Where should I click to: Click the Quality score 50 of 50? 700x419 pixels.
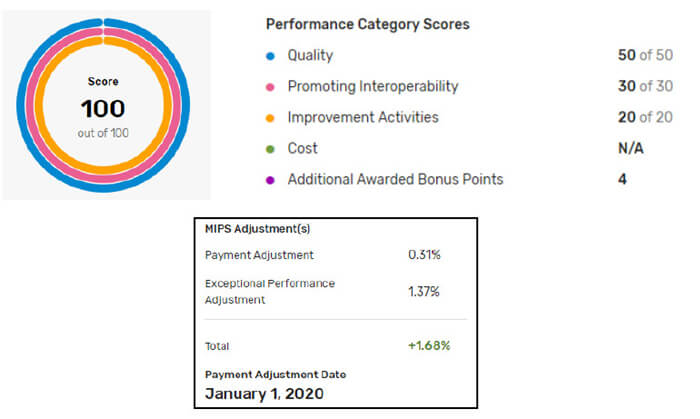[644, 56]
